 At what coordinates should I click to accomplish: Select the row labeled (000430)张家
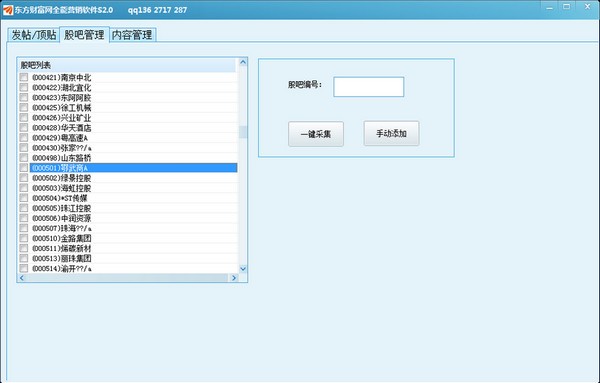[62, 148]
